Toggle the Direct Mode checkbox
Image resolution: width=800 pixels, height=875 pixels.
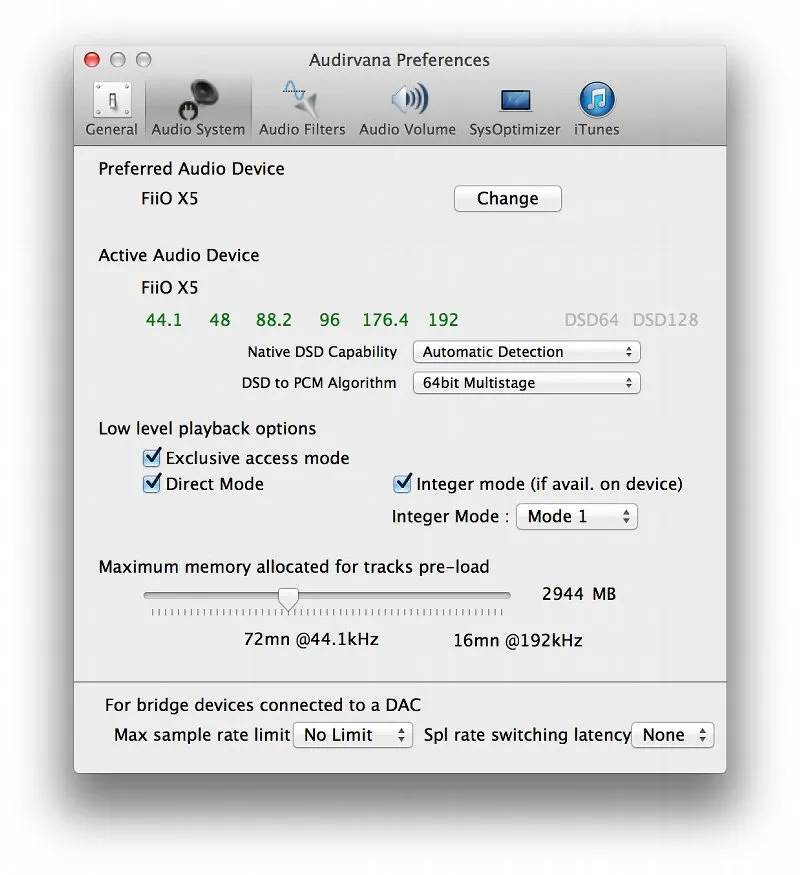coord(152,483)
